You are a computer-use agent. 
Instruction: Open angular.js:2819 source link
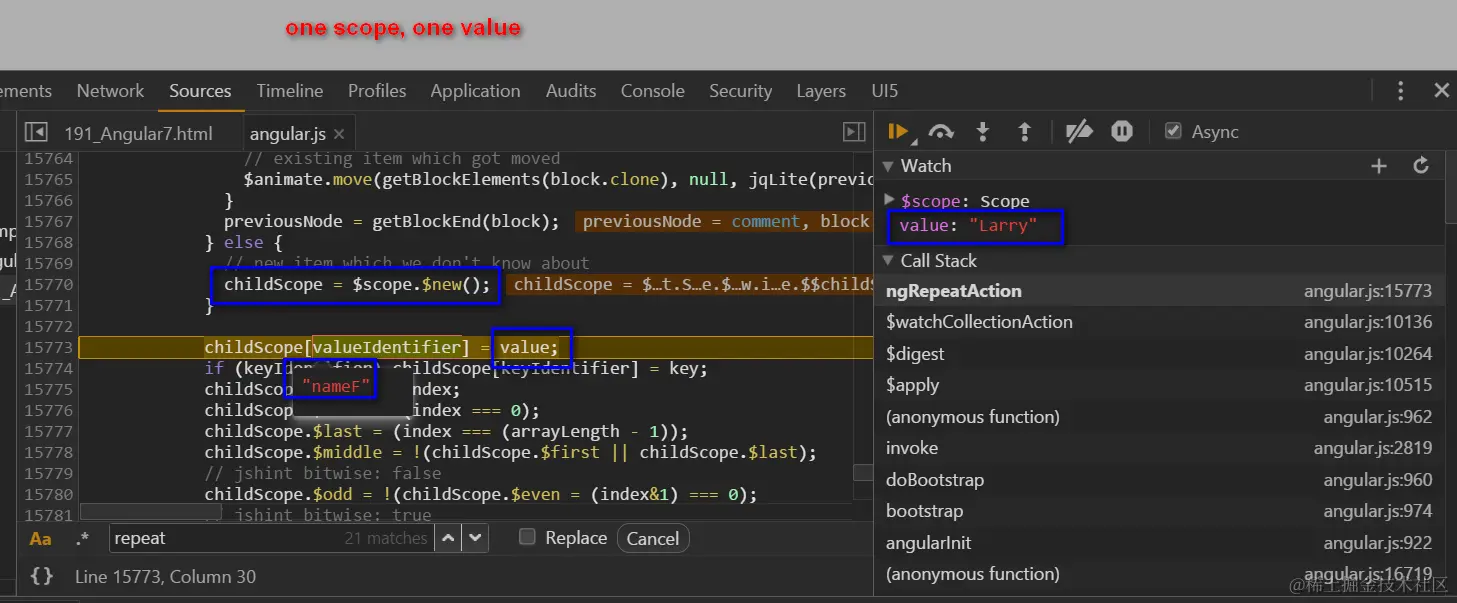1373,448
